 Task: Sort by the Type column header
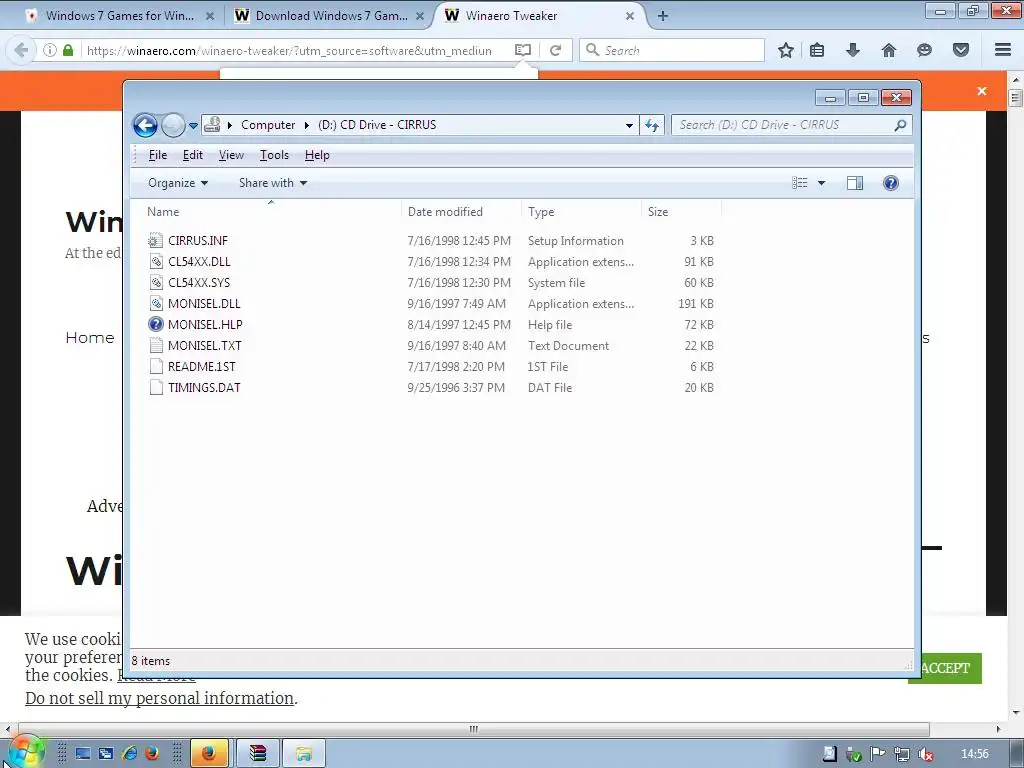tap(581, 212)
